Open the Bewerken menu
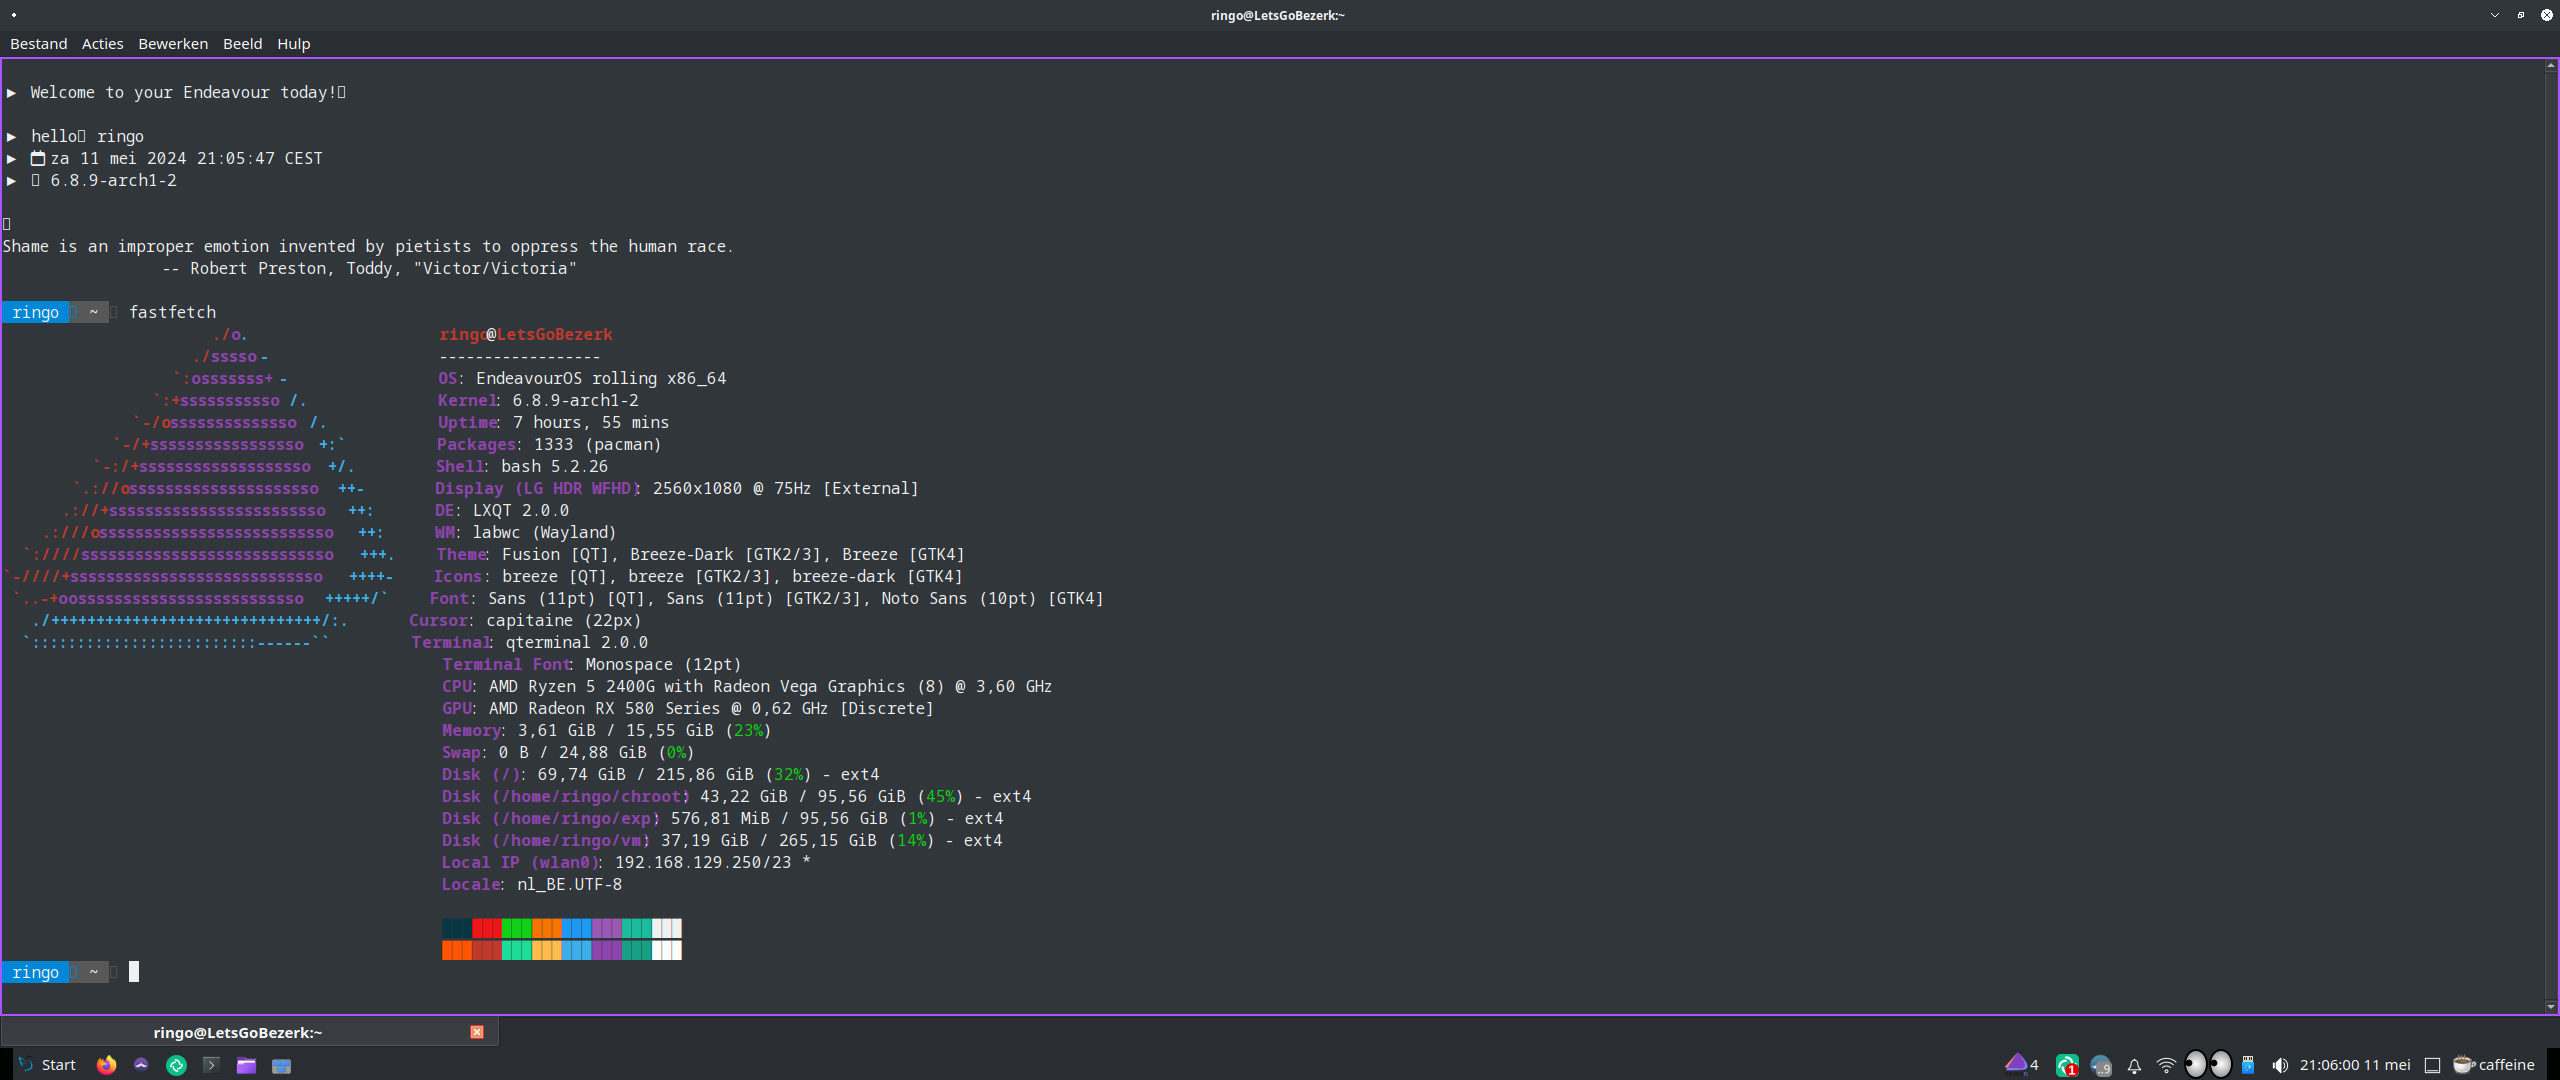Image resolution: width=2560 pixels, height=1080 pixels. pyautogui.click(x=173, y=44)
